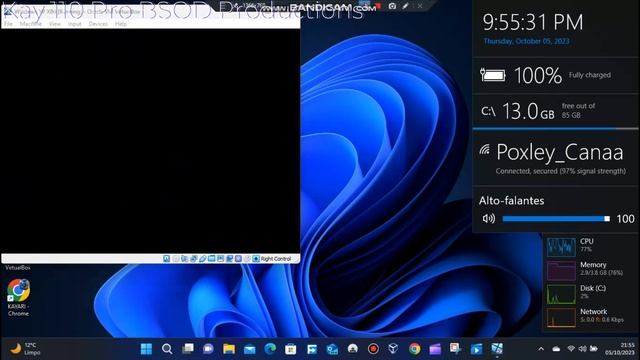Screen dimensions: 640x360
Task: Click the Right Control host key label
Action: click(x=276, y=259)
